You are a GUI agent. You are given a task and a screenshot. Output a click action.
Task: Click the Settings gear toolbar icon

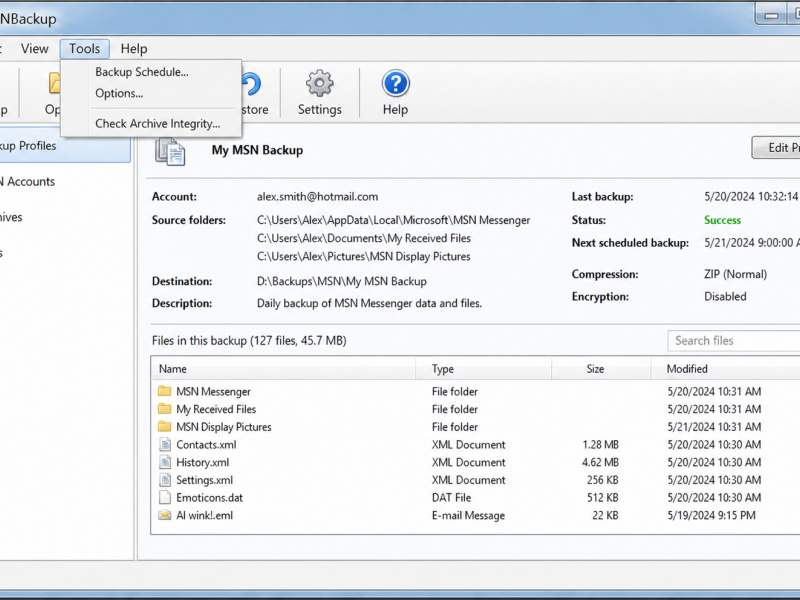[x=319, y=84]
